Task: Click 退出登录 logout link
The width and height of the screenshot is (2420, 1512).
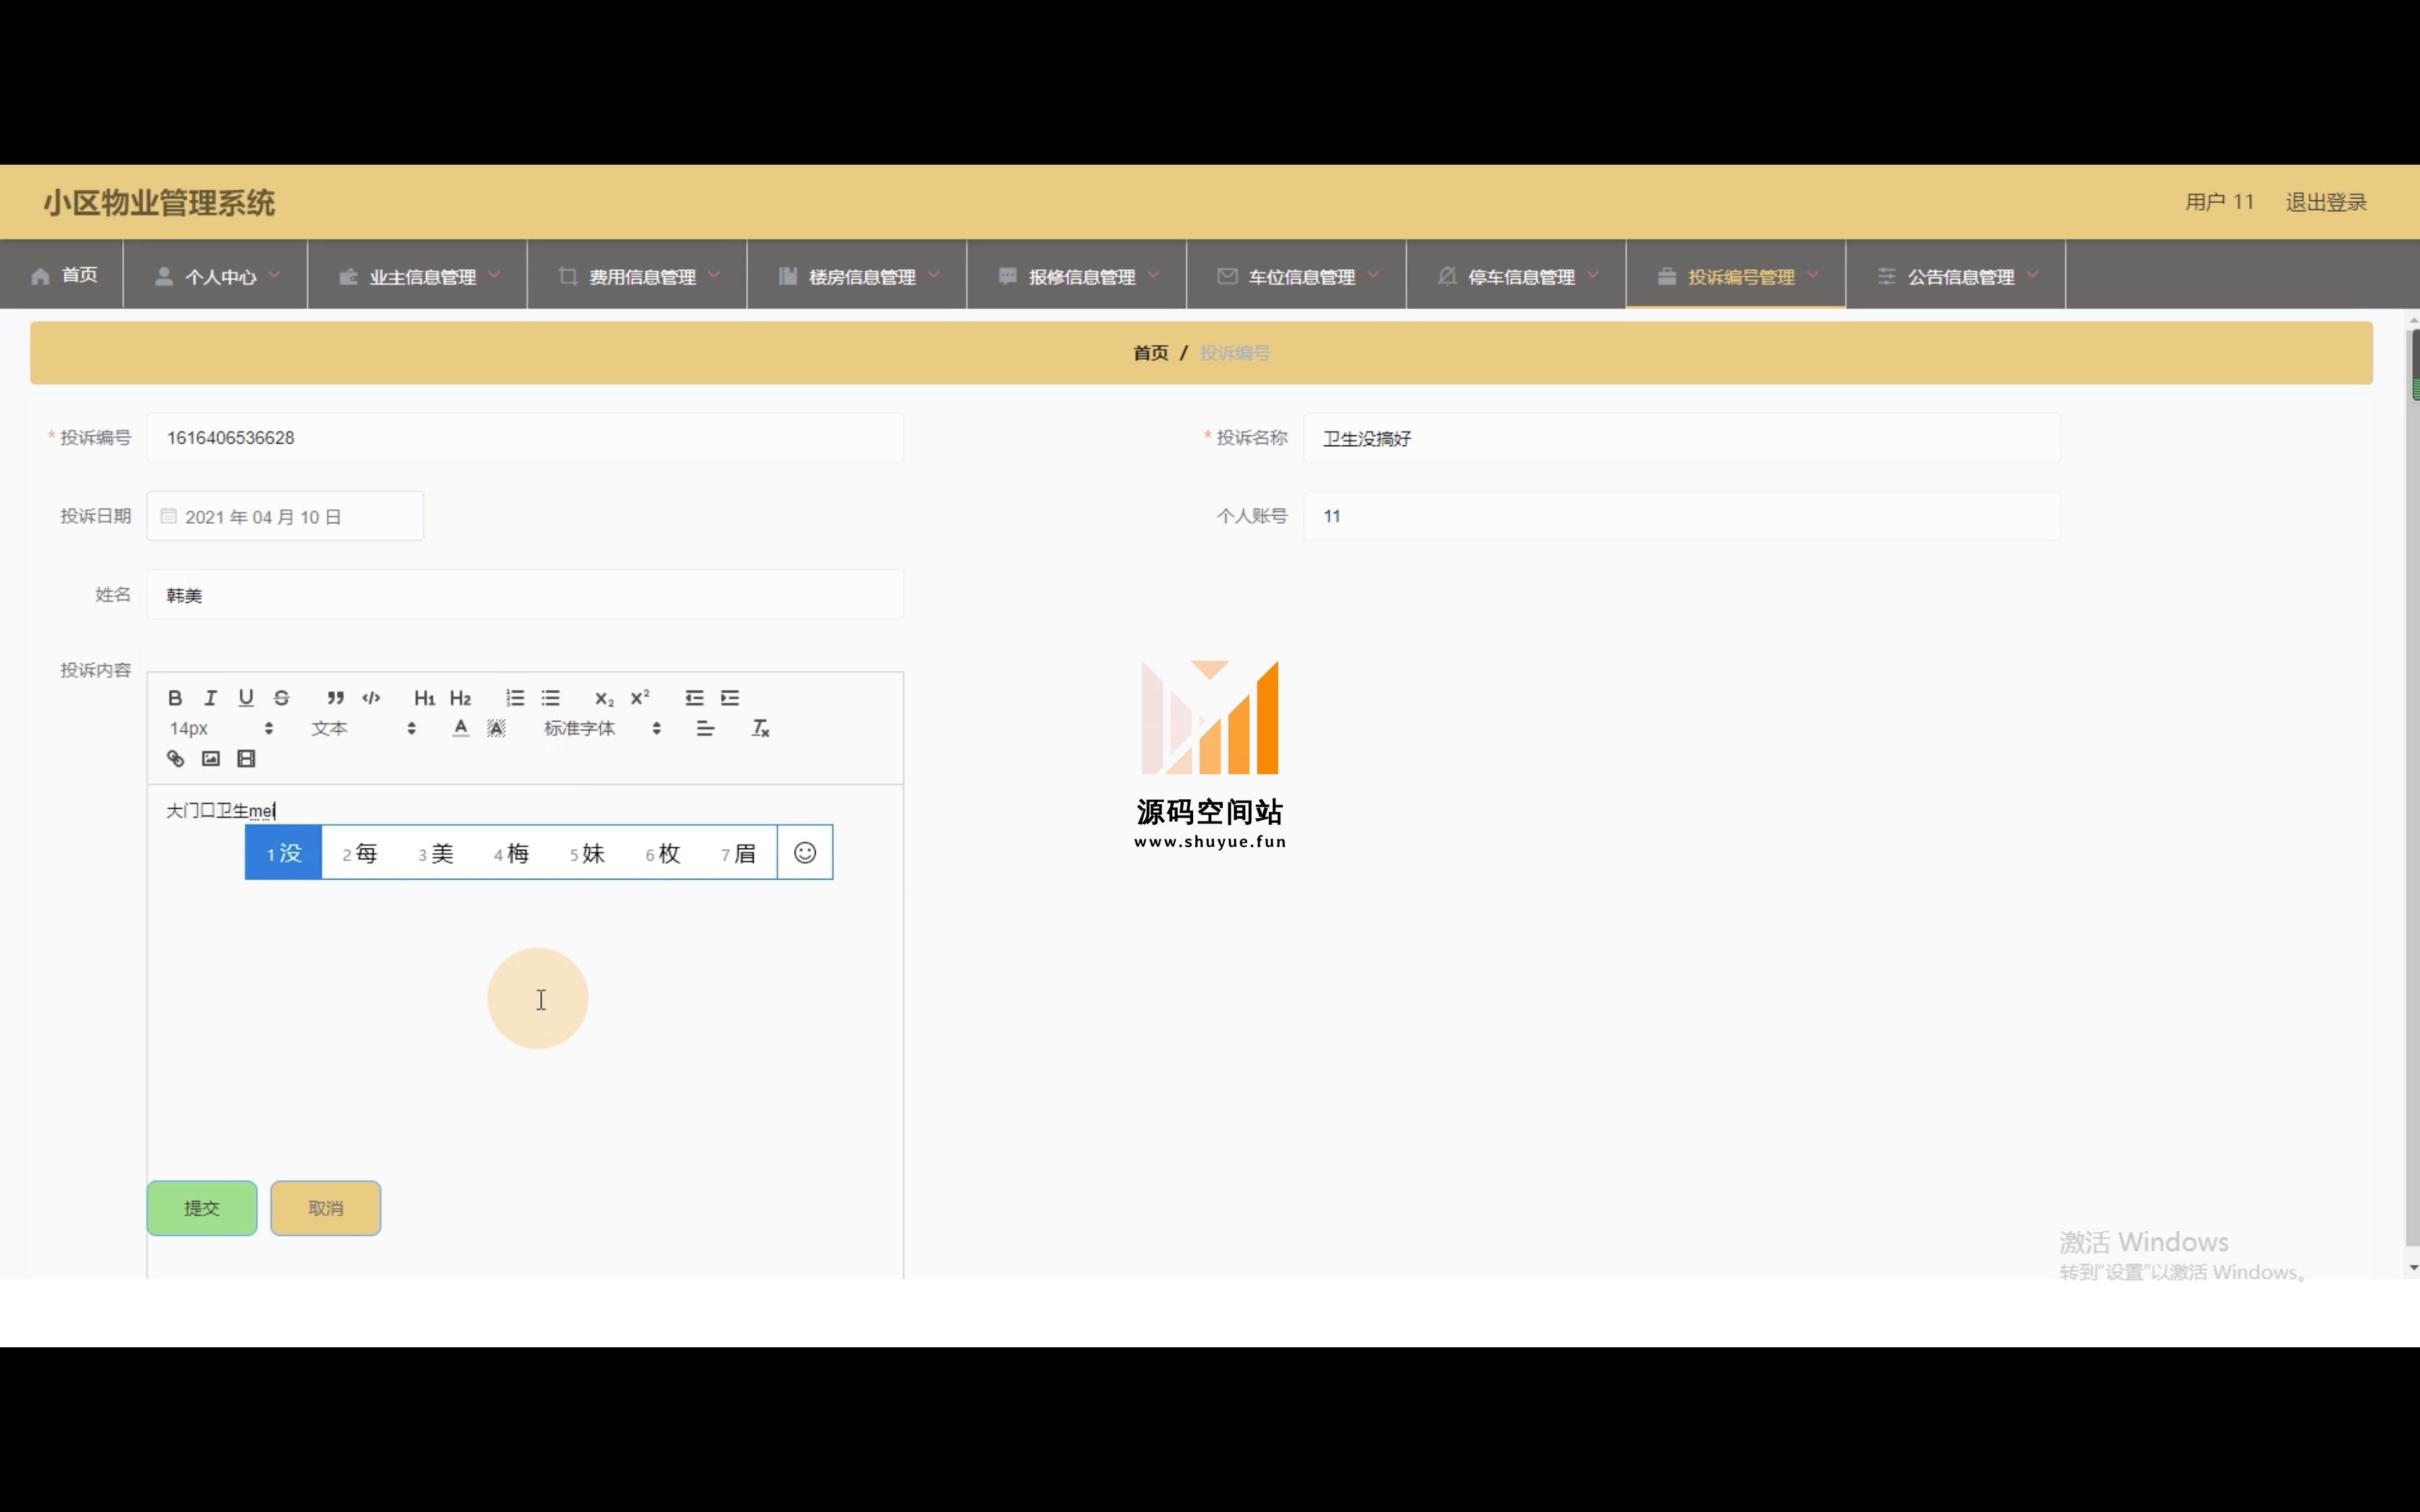Action: pyautogui.click(x=2326, y=202)
